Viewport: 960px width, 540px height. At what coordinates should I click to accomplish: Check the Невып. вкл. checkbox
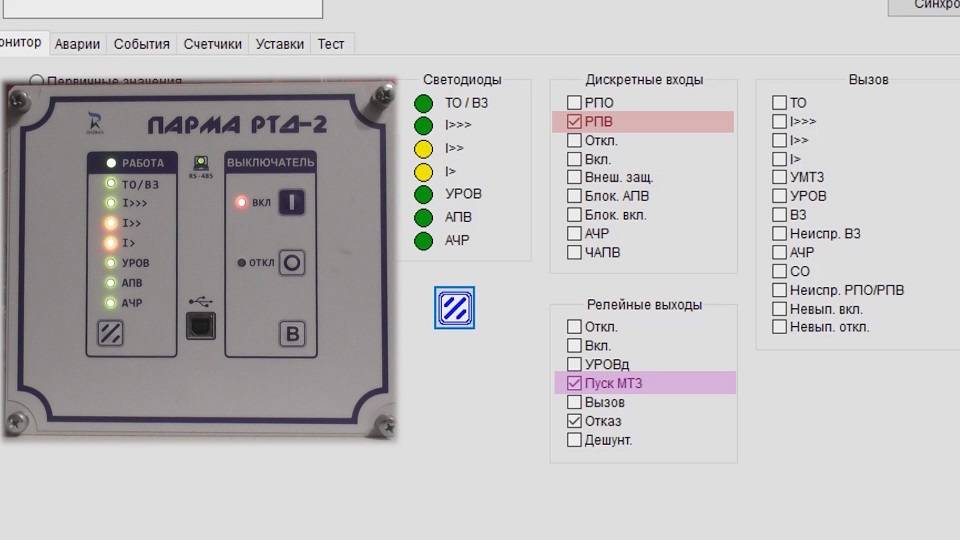(779, 309)
